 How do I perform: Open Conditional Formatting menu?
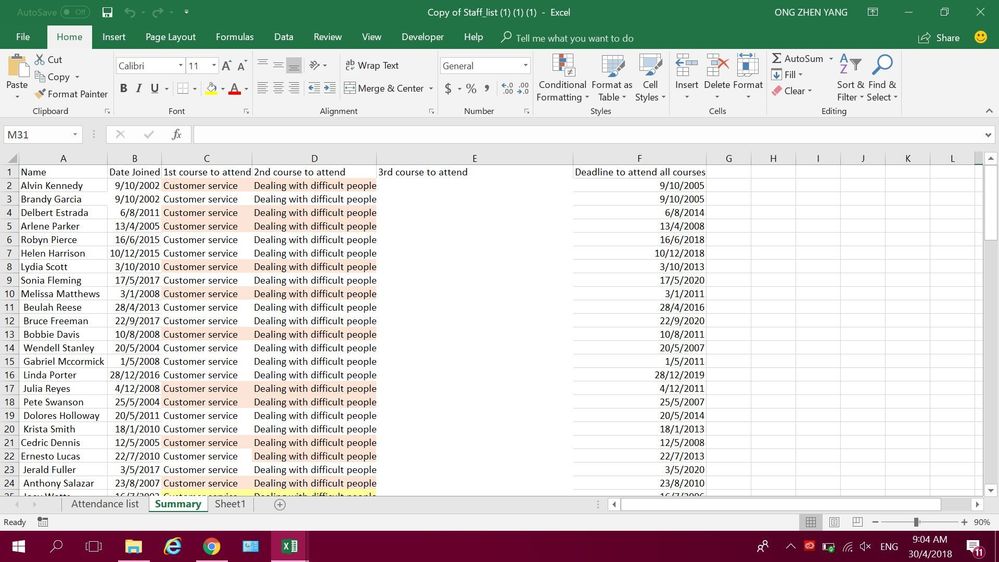tap(561, 78)
